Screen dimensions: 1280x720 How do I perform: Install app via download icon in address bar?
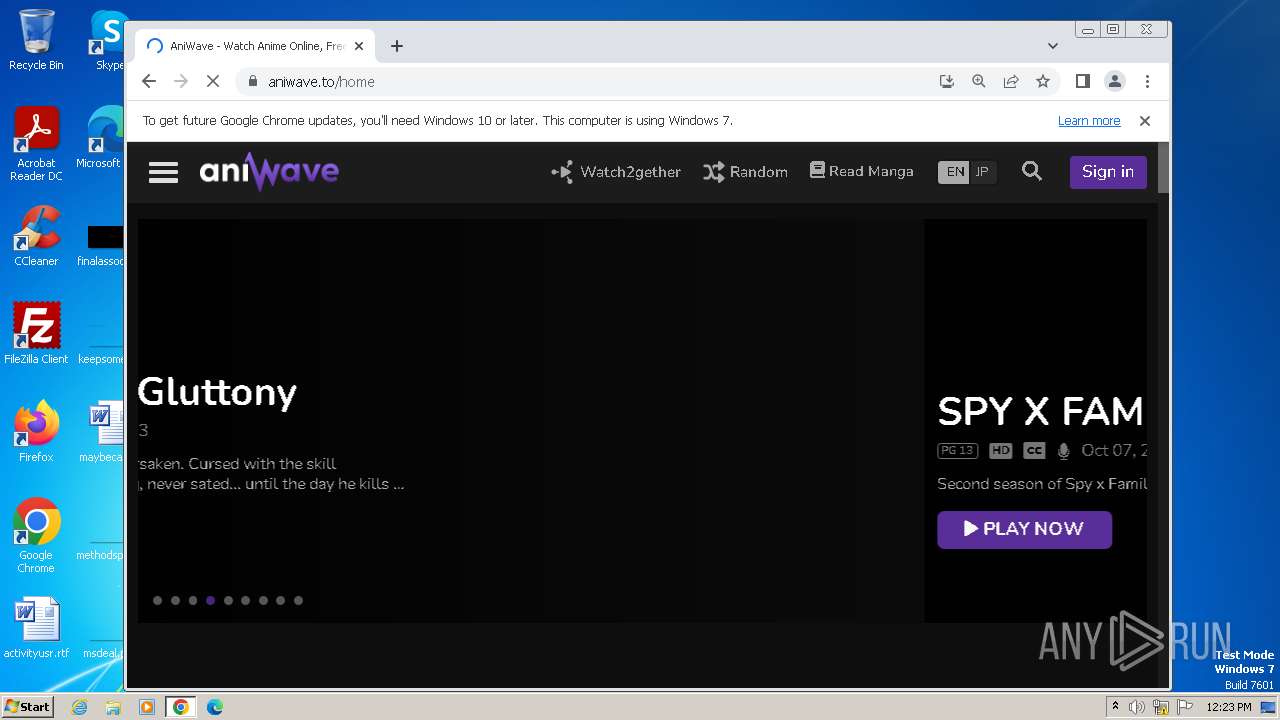947,82
